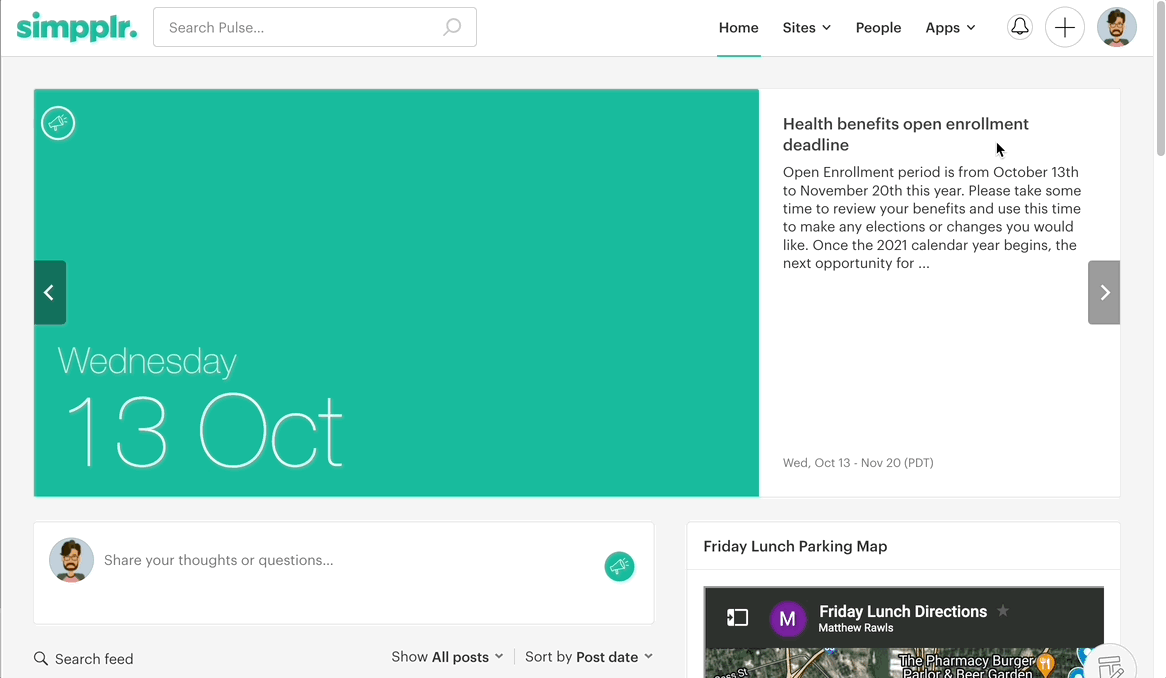The width and height of the screenshot is (1166, 678).
Task: Click the megaphone icon on carousel banner
Action: coord(58,123)
